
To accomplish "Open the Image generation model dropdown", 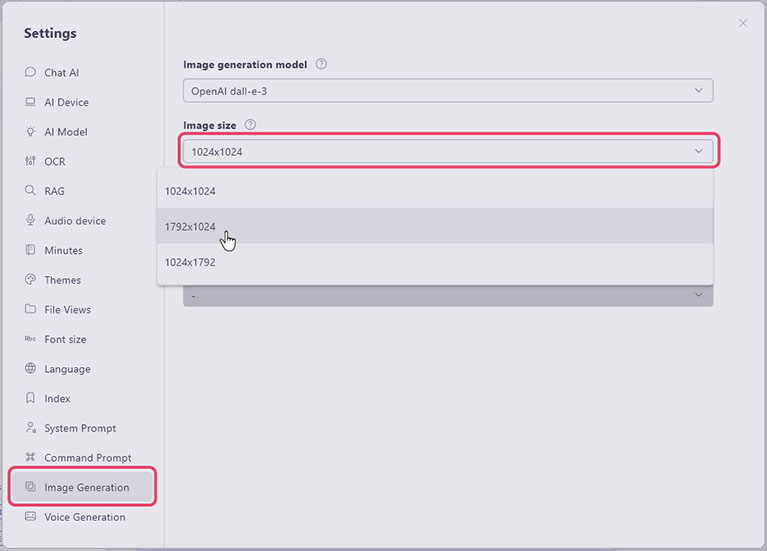I will [447, 91].
